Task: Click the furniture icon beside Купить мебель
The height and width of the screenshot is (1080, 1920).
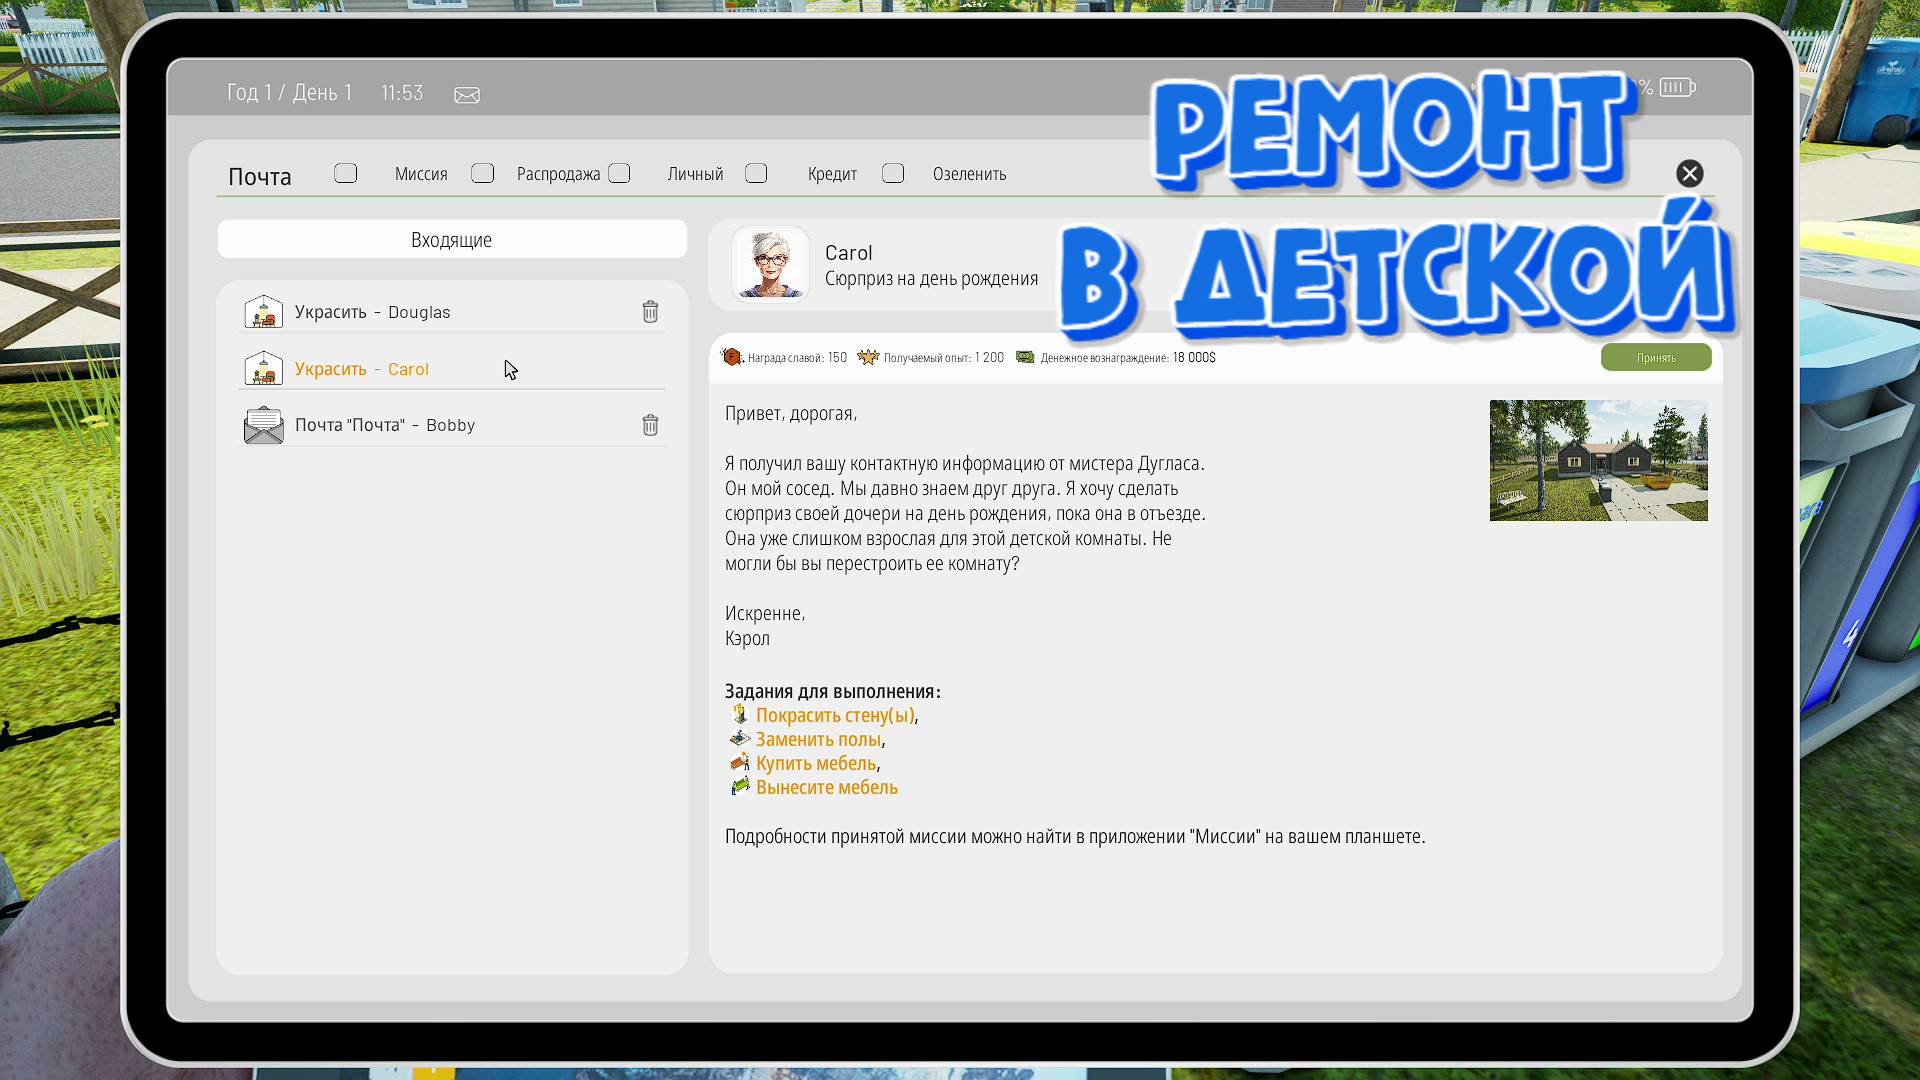Action: pos(740,762)
